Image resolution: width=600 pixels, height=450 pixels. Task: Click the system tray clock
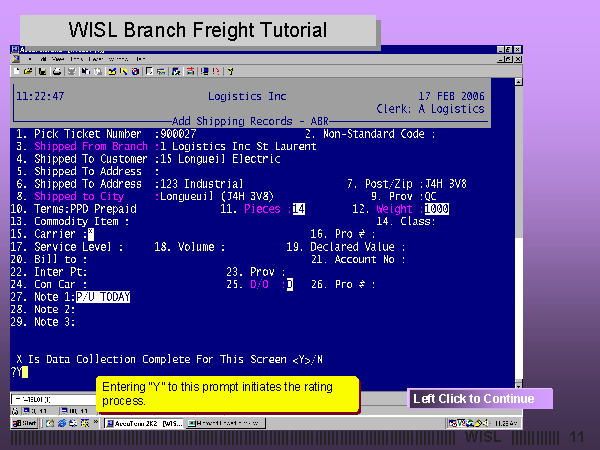506,423
